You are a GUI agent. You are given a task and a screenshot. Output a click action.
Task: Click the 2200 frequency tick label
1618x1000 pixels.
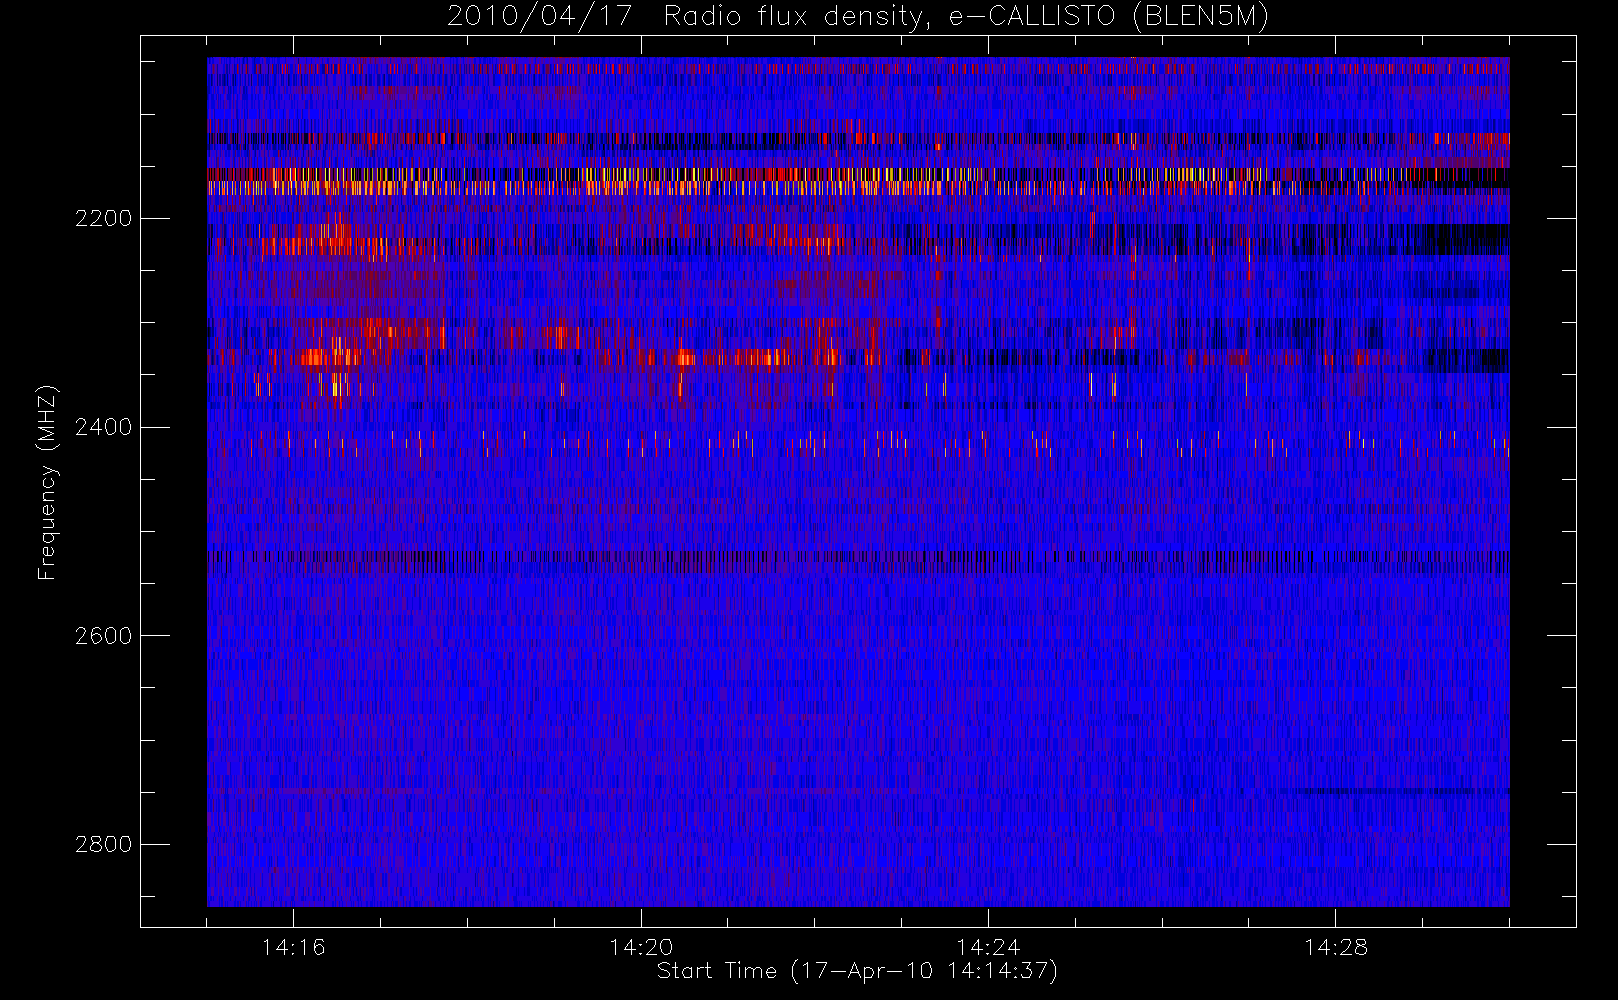click(103, 218)
